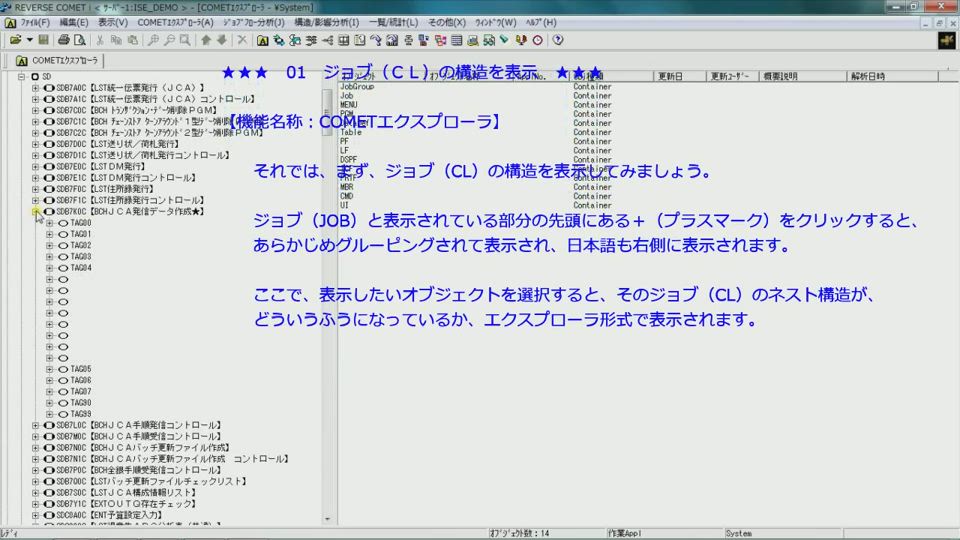Viewport: 960px width, 540px height.
Task: Click the tree panel scroll-down arrow
Action: click(x=327, y=517)
